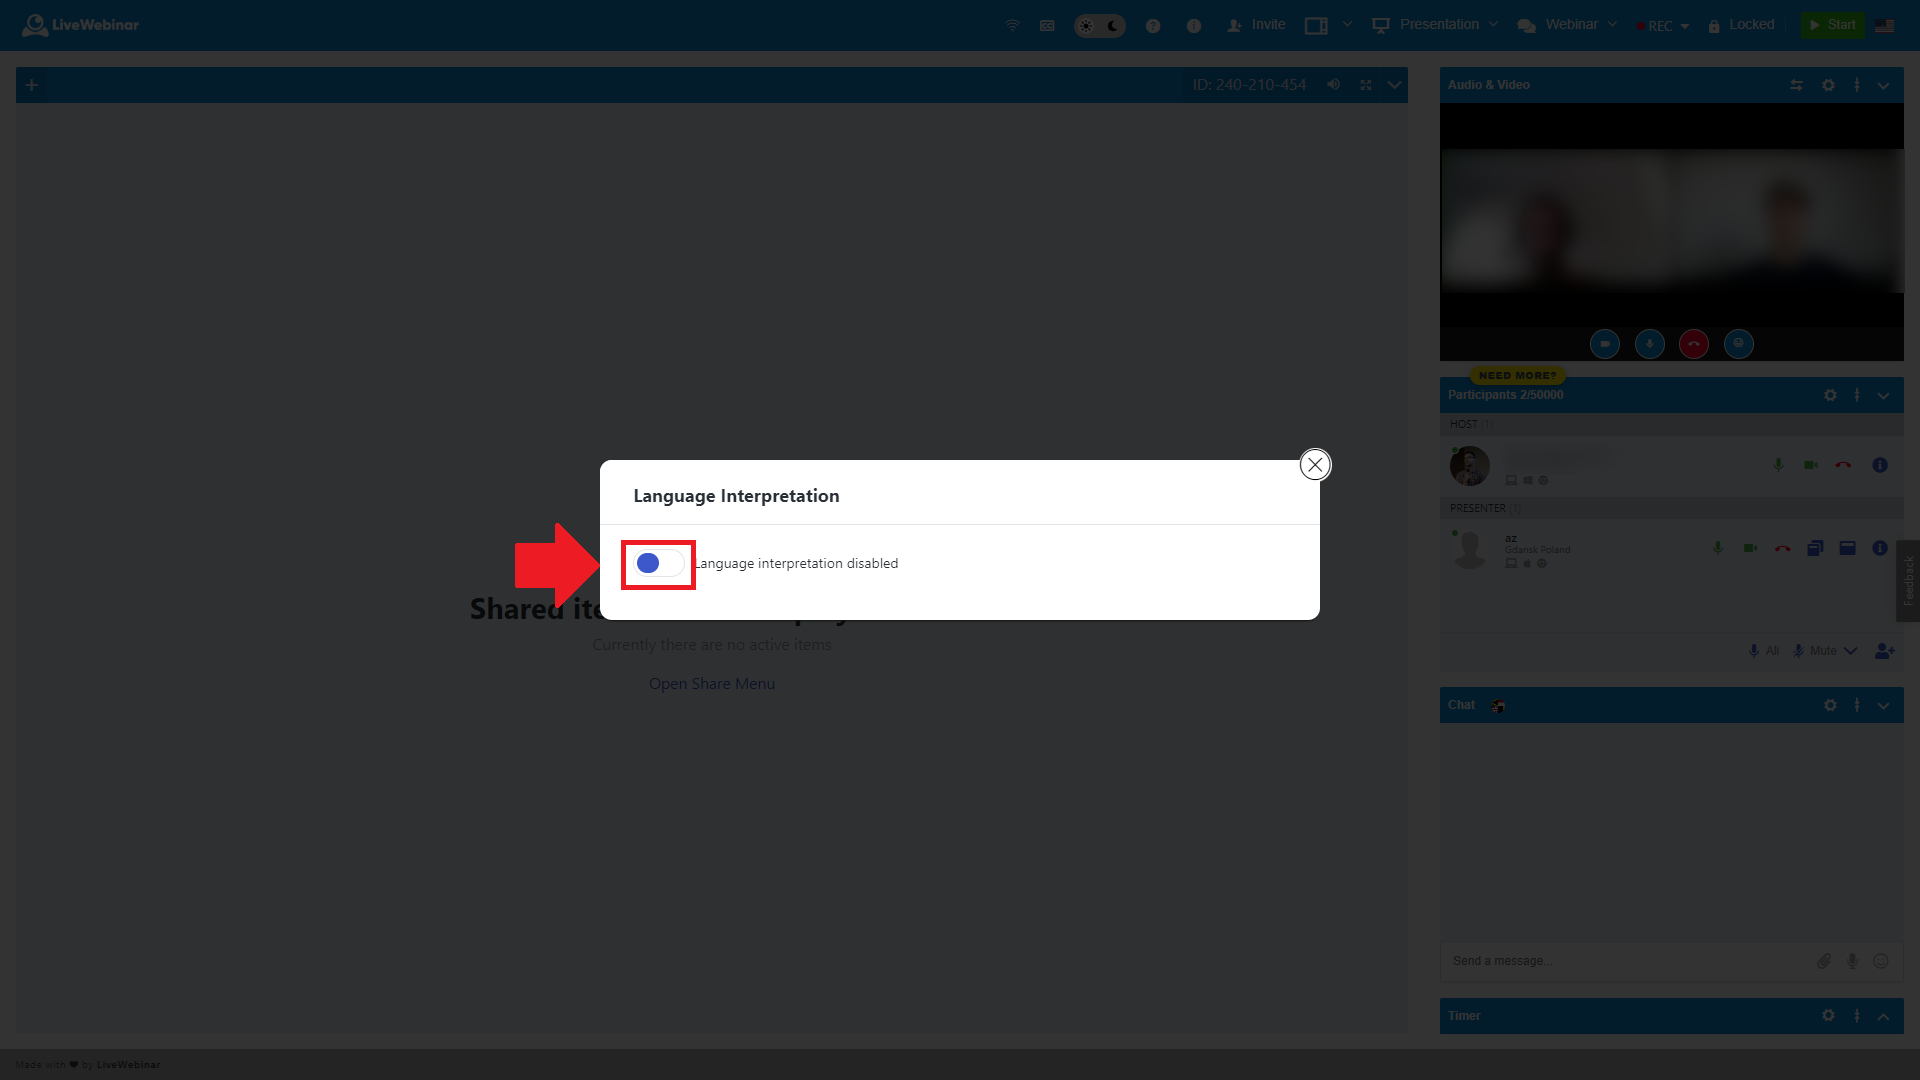The height and width of the screenshot is (1080, 1920).
Task: Click the Open Share Menu link
Action: point(711,683)
